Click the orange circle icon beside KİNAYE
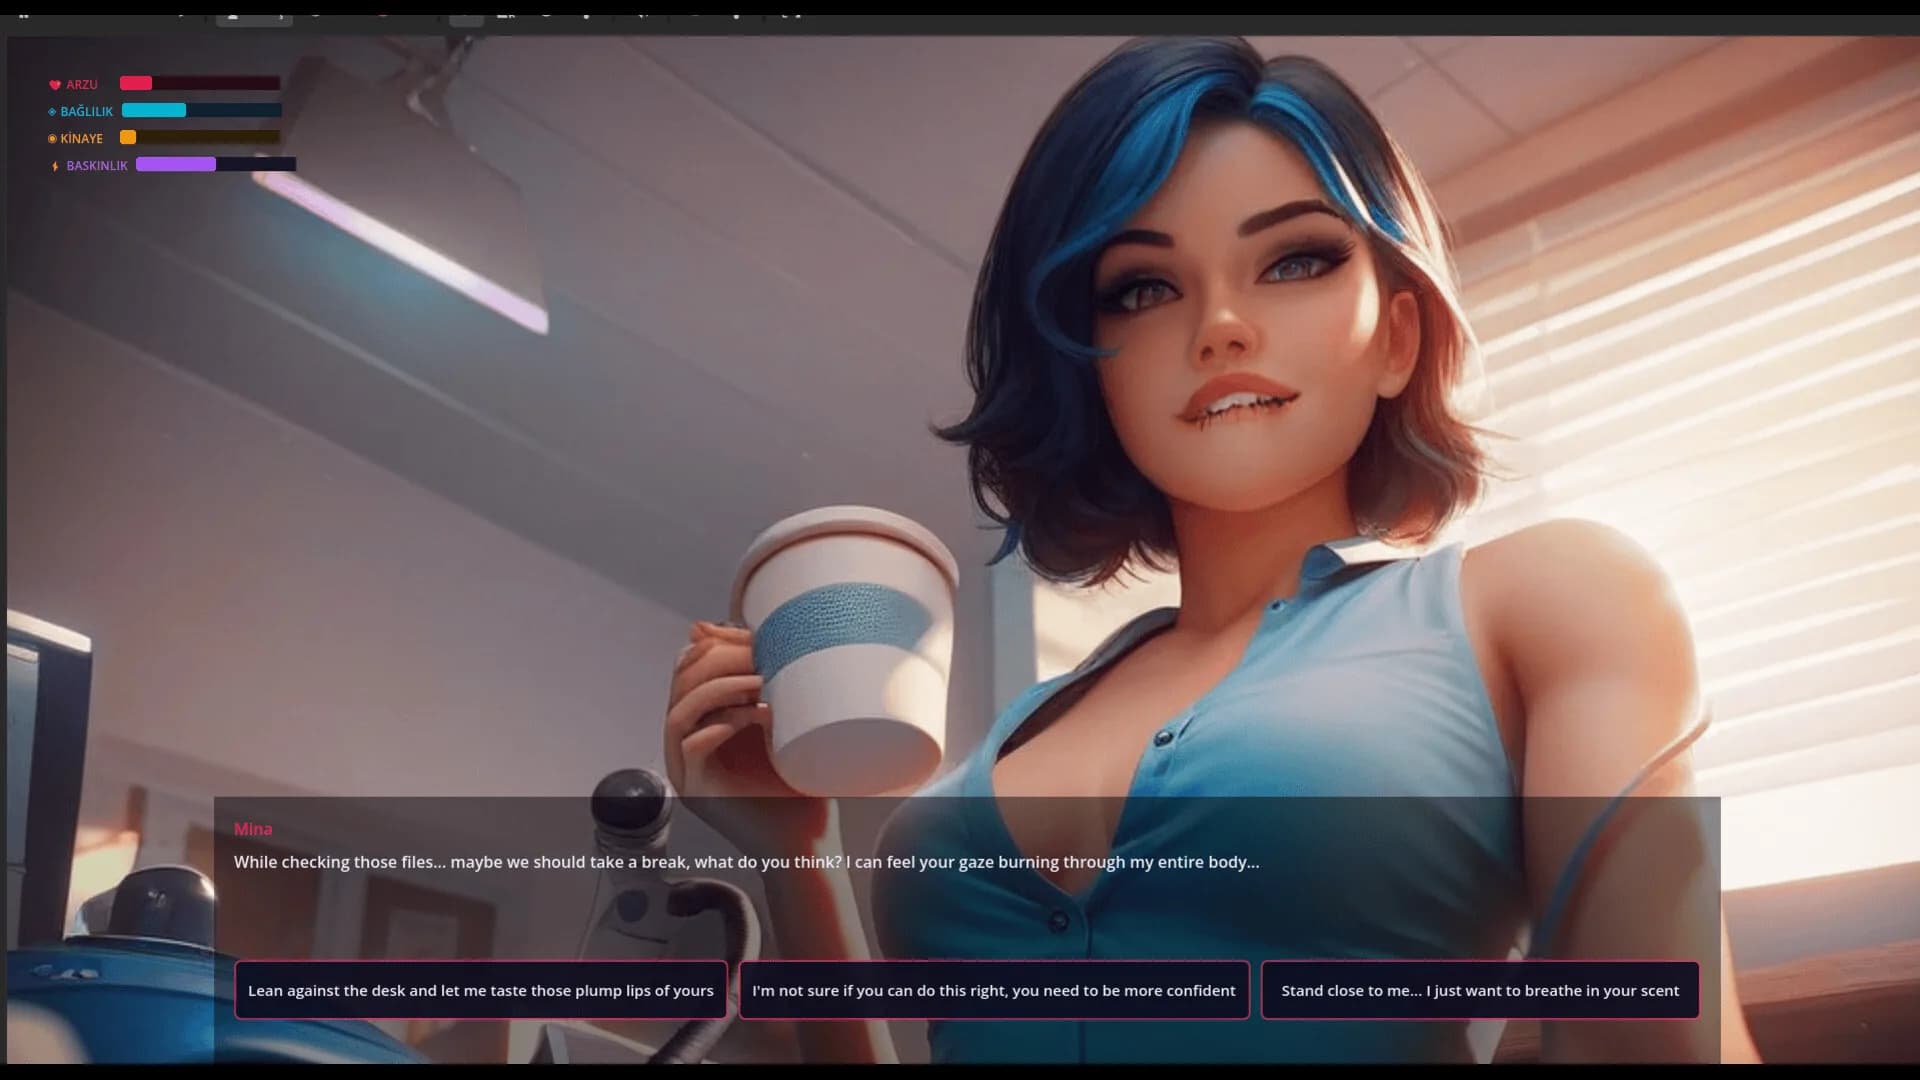This screenshot has width=1920, height=1080. 52,139
